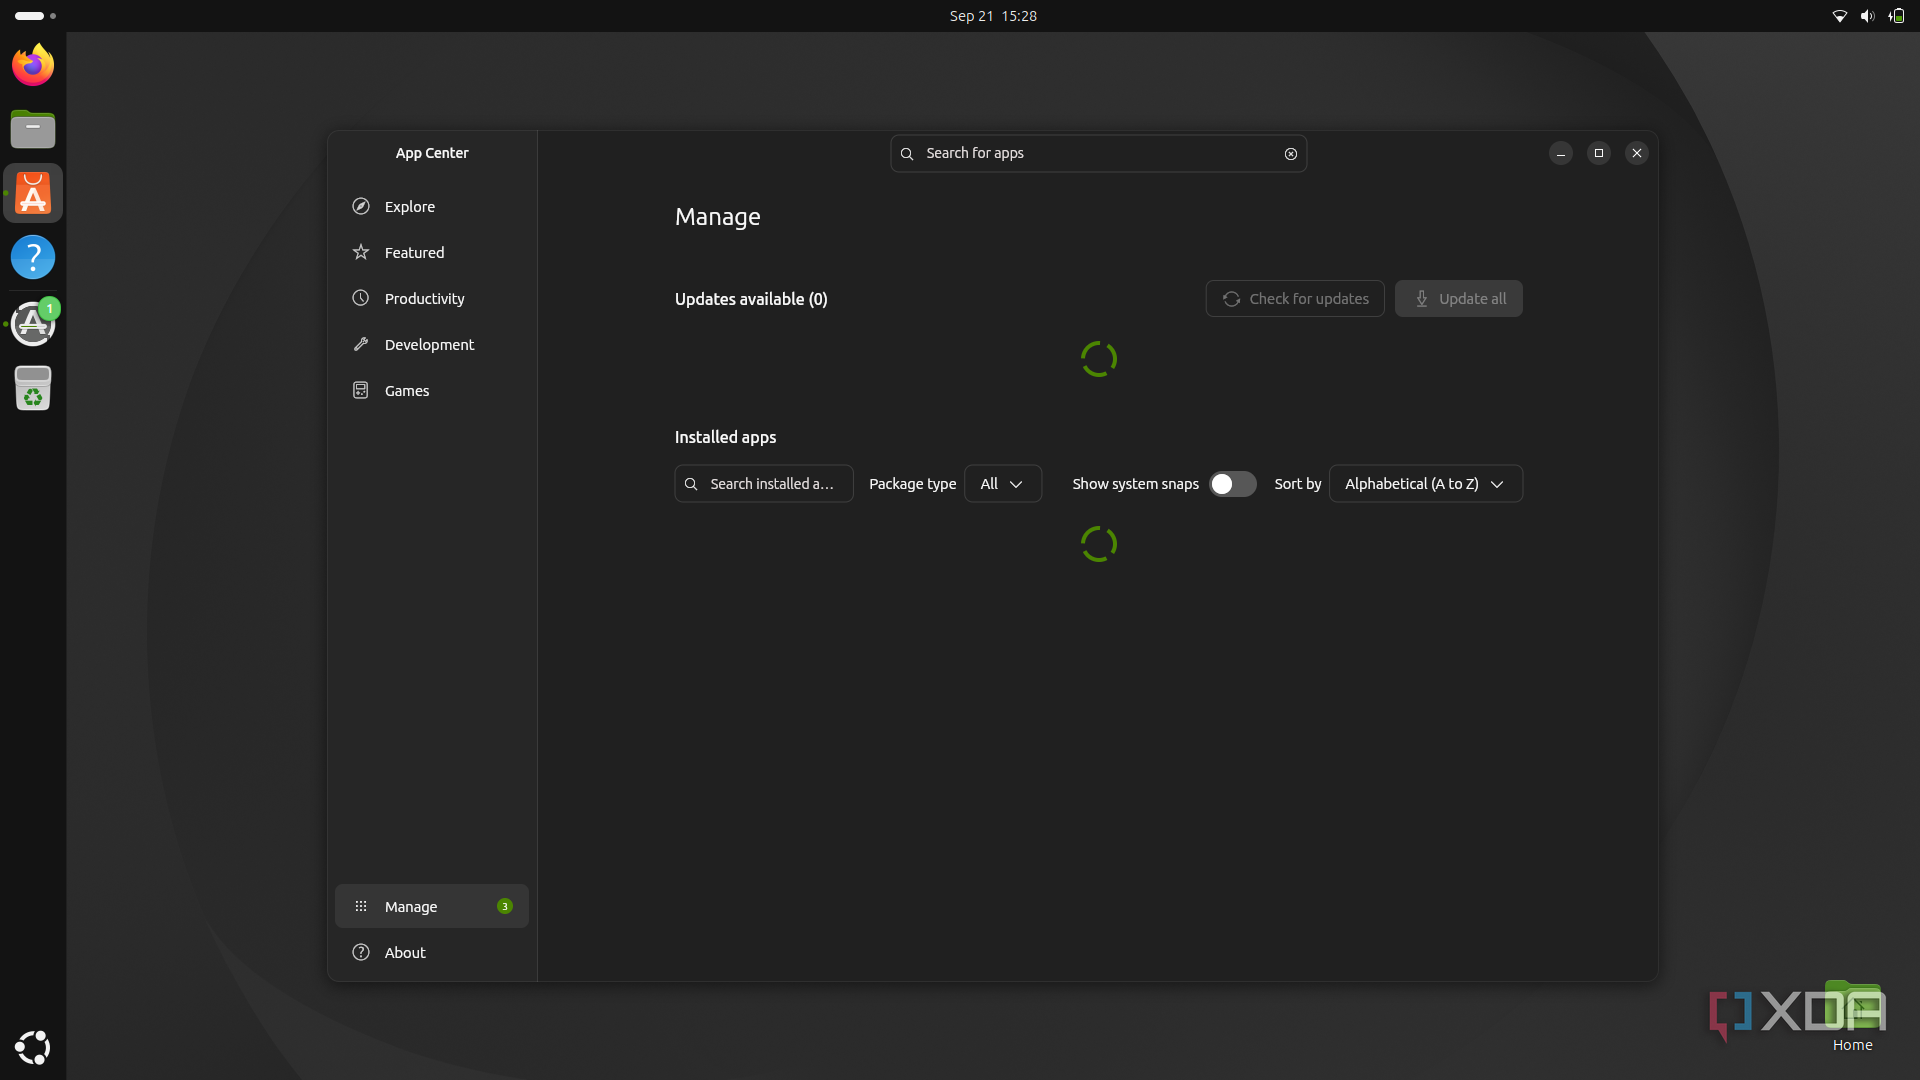Open the Help dock icon
1920x1080 pixels.
(x=33, y=257)
